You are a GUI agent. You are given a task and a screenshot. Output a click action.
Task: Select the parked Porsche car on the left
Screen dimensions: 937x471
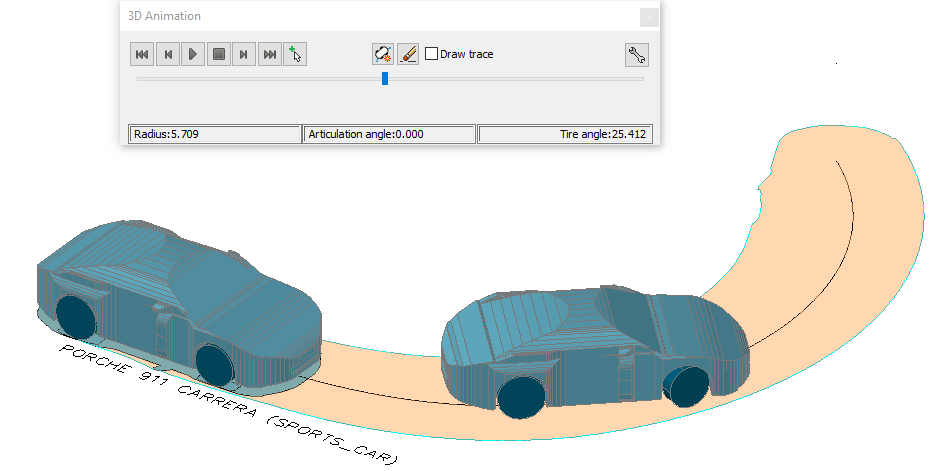[x=180, y=300]
